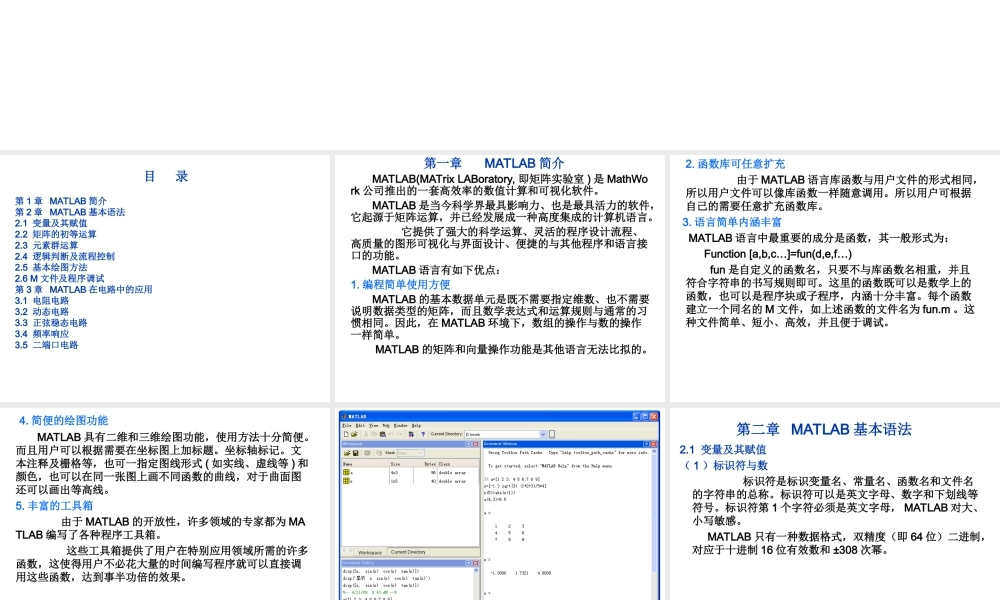
Task: Close the Workspace panel in MATLAB screenshot
Action: (476, 444)
